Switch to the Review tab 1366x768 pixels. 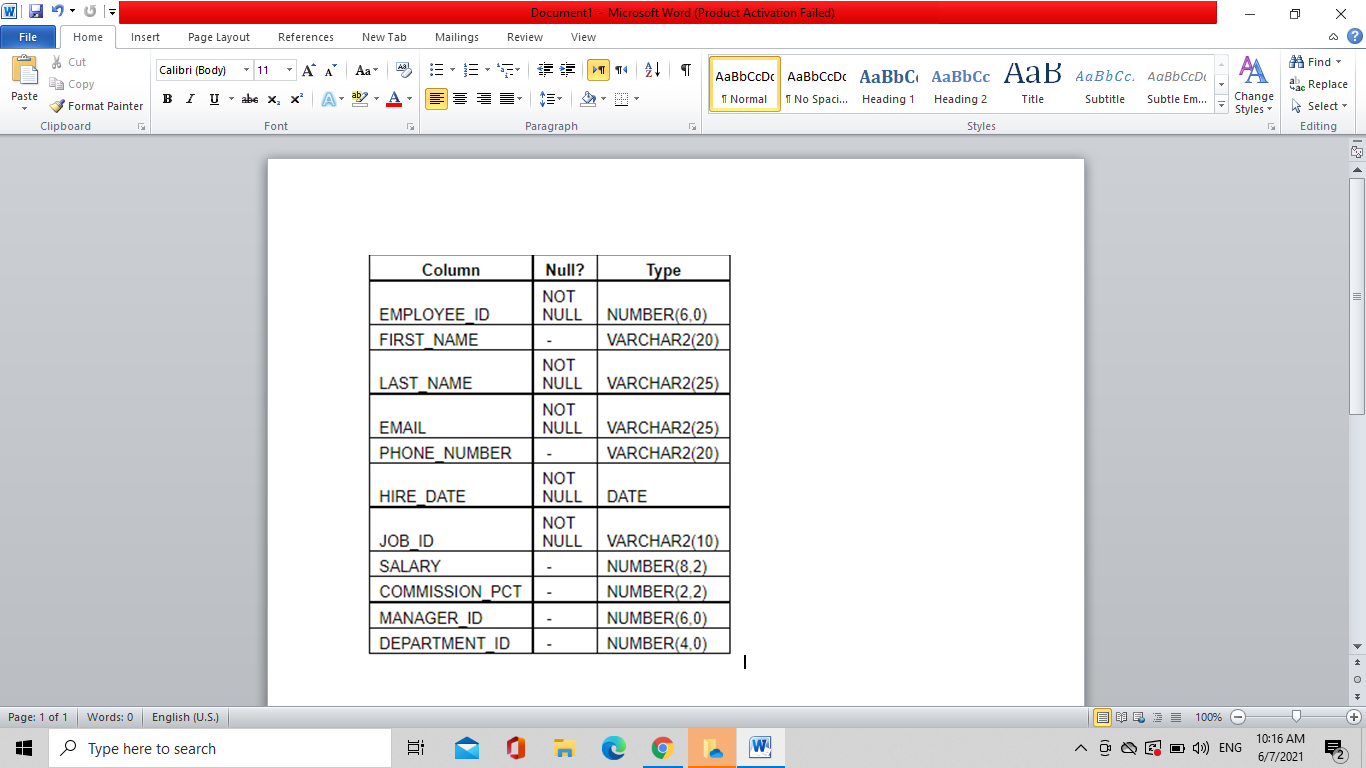tap(524, 37)
